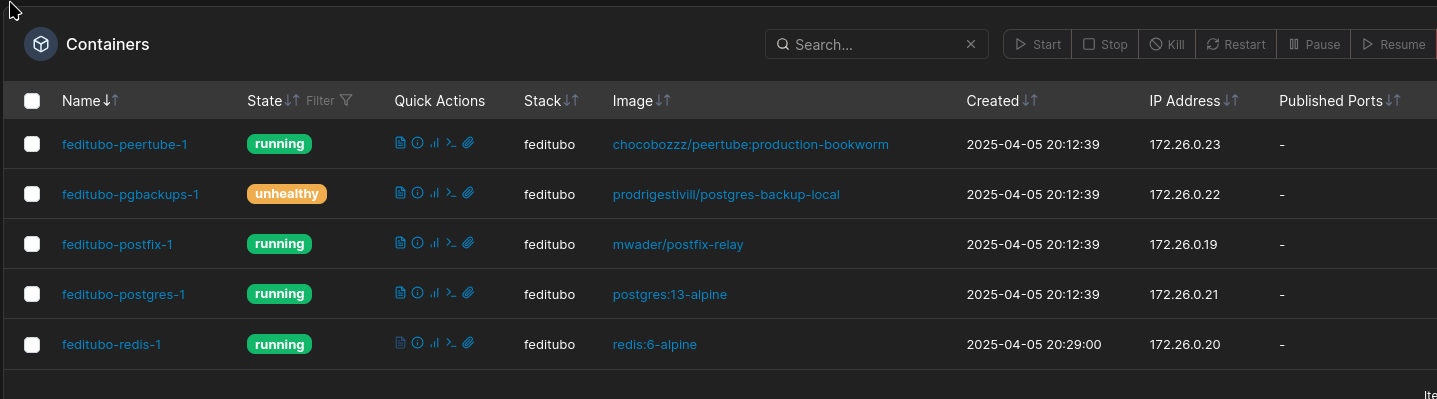Open the feditubo-peertube-1 container link
The height and width of the screenshot is (399, 1437).
[124, 144]
